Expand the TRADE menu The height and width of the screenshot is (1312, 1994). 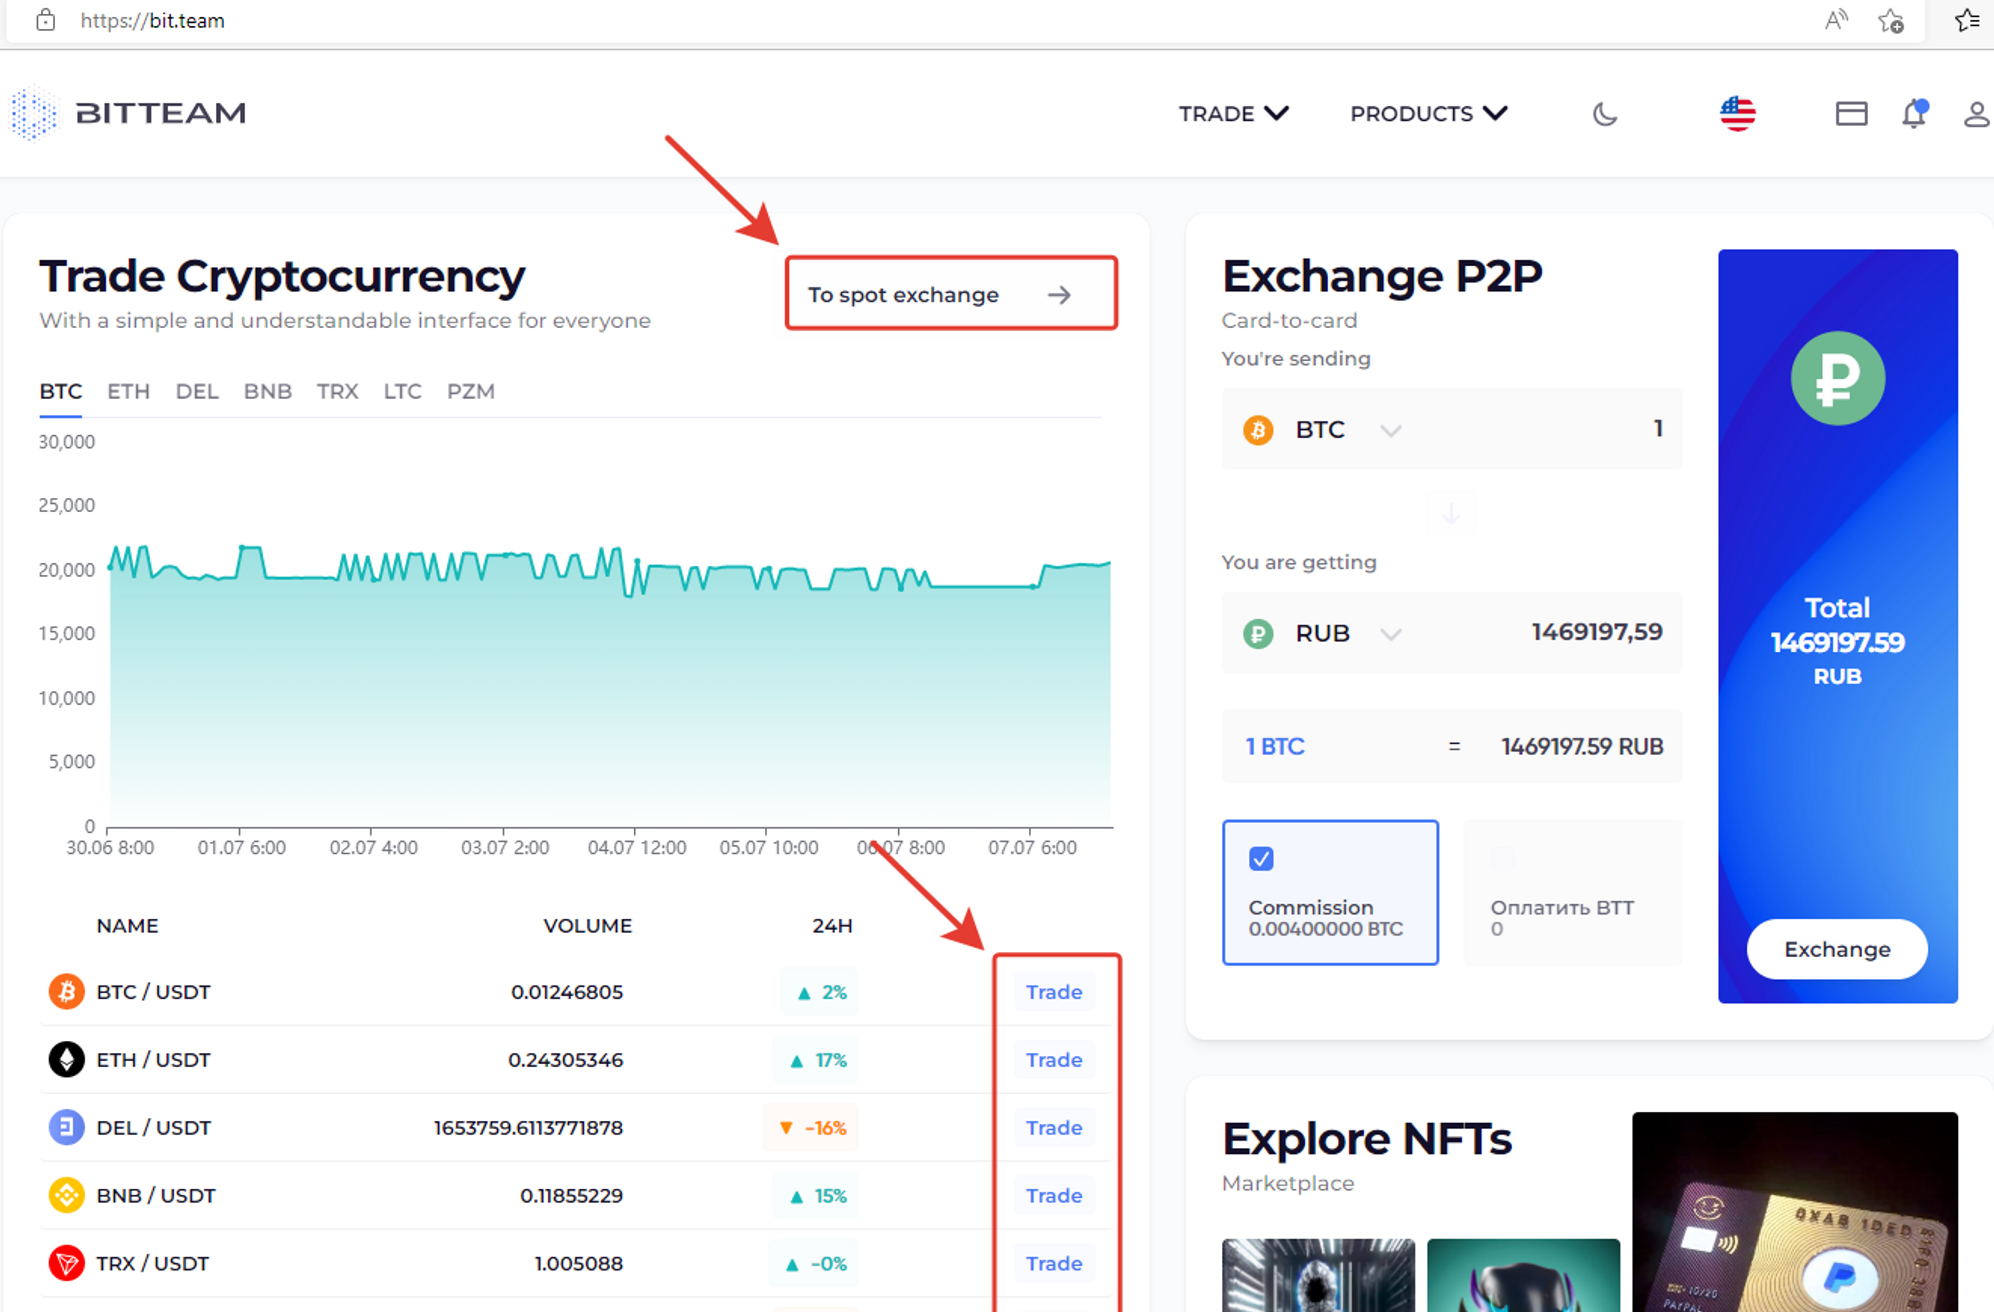(1233, 114)
